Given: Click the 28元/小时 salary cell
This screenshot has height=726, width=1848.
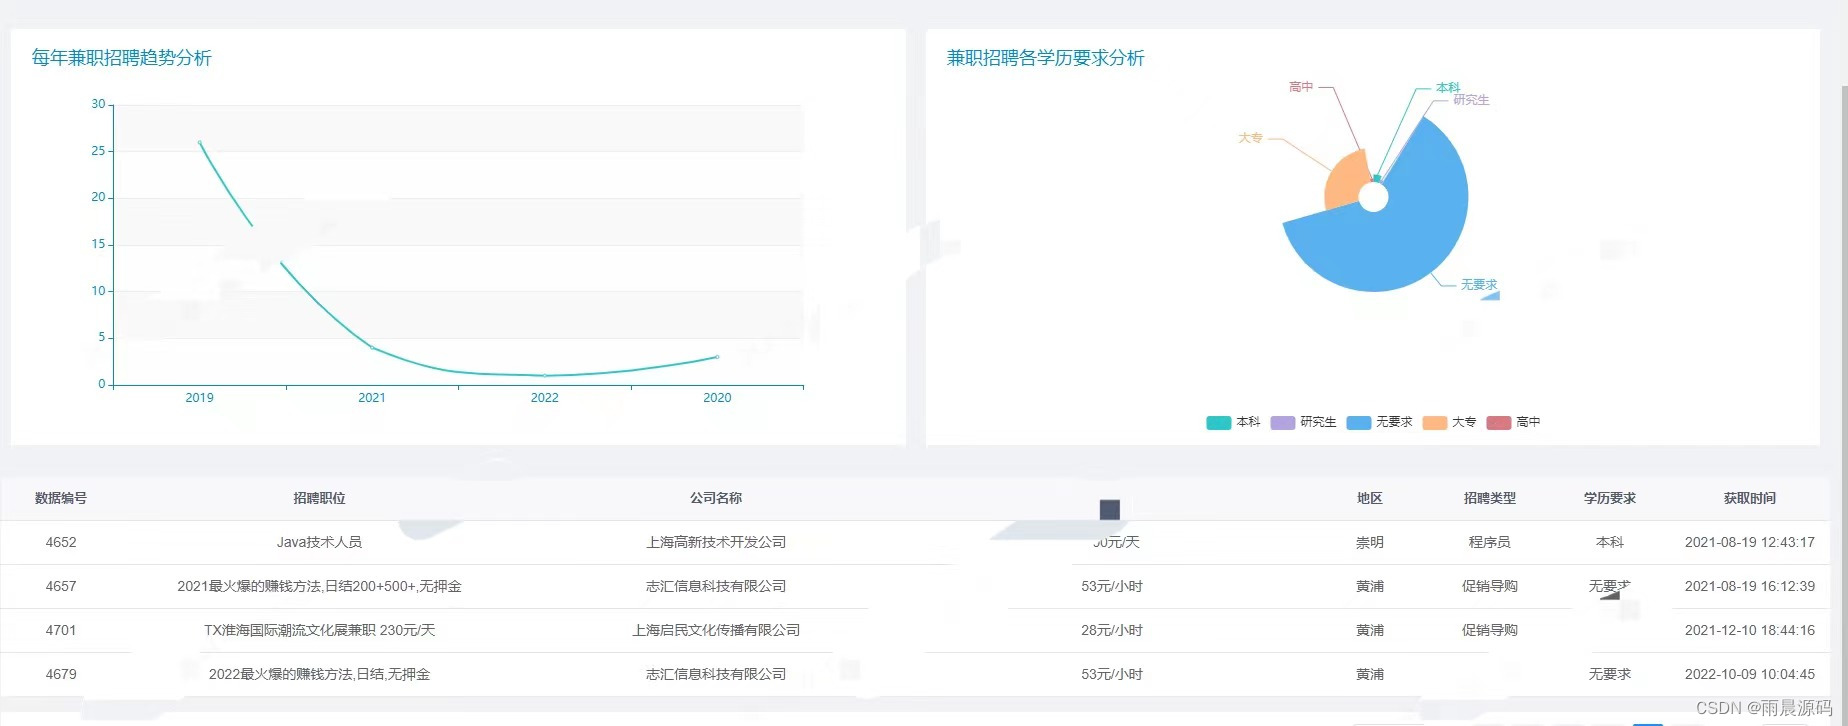Looking at the screenshot, I should tap(1112, 630).
